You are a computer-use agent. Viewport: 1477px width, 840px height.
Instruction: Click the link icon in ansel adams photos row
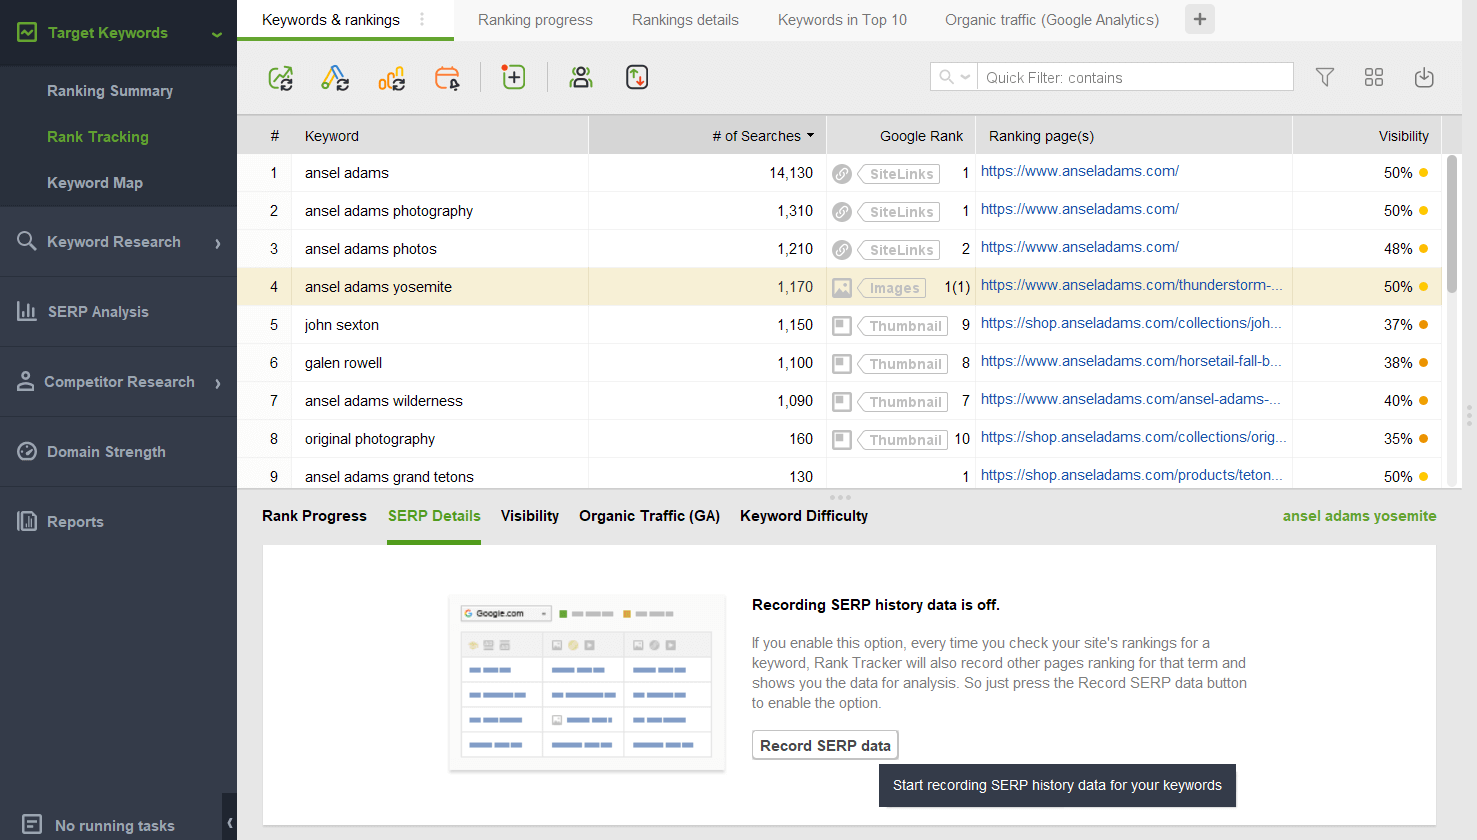[x=842, y=250]
